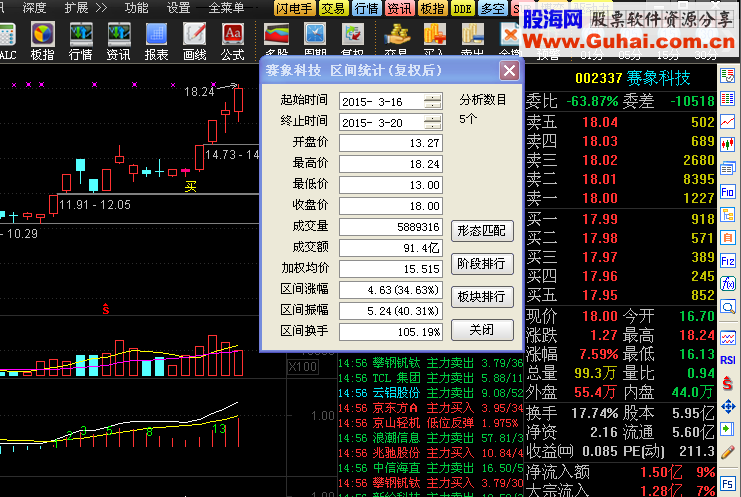
Task: Click the 云铝股份 主力卖出 news row
Action: 431,393
